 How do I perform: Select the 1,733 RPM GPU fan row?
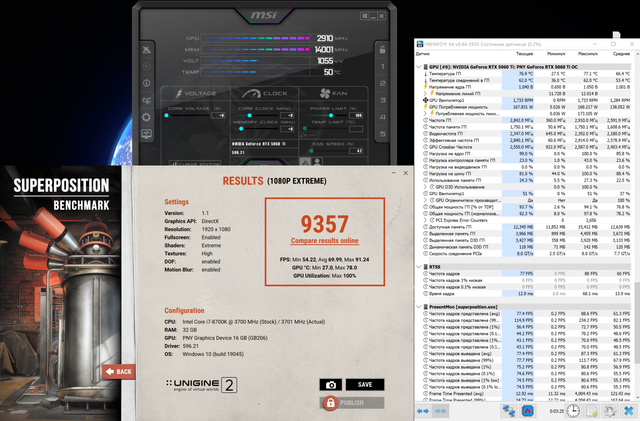527,100
